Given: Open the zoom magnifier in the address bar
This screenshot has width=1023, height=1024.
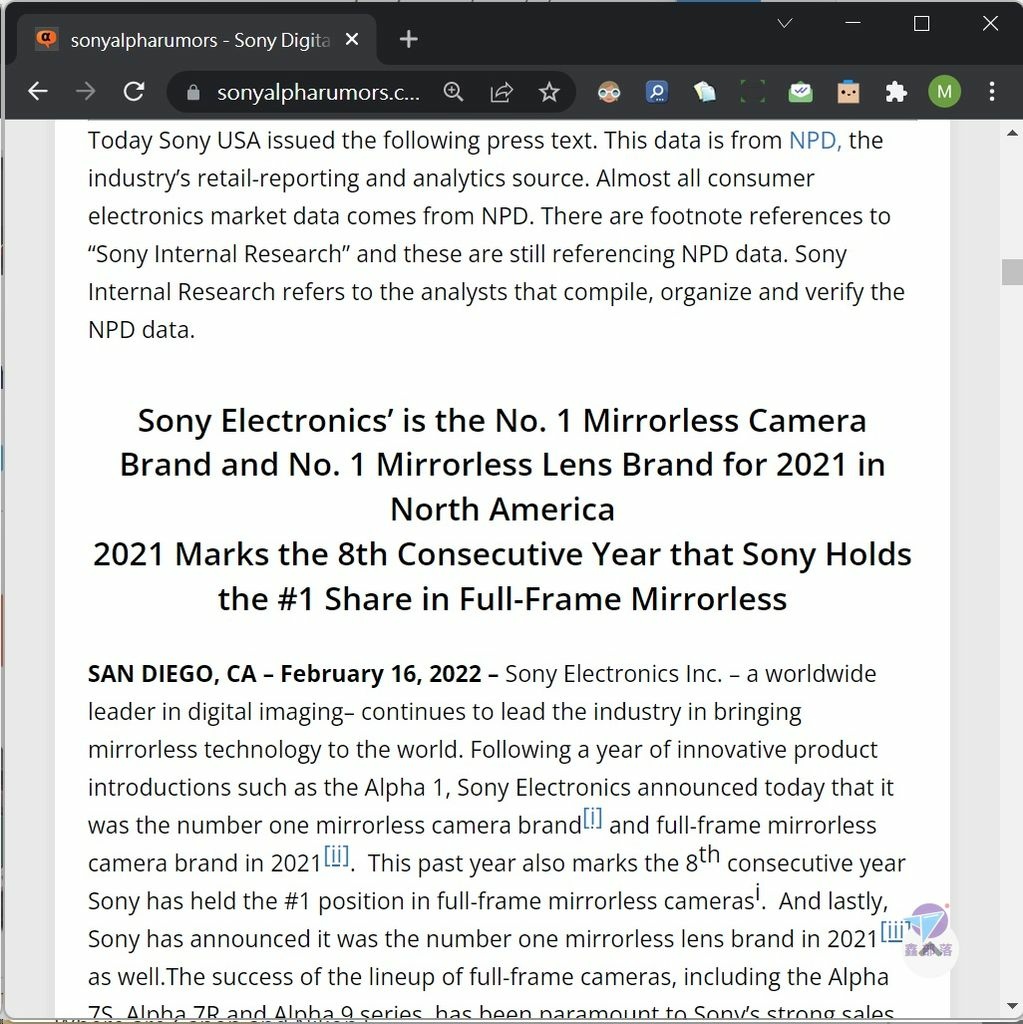Looking at the screenshot, I should 453,91.
